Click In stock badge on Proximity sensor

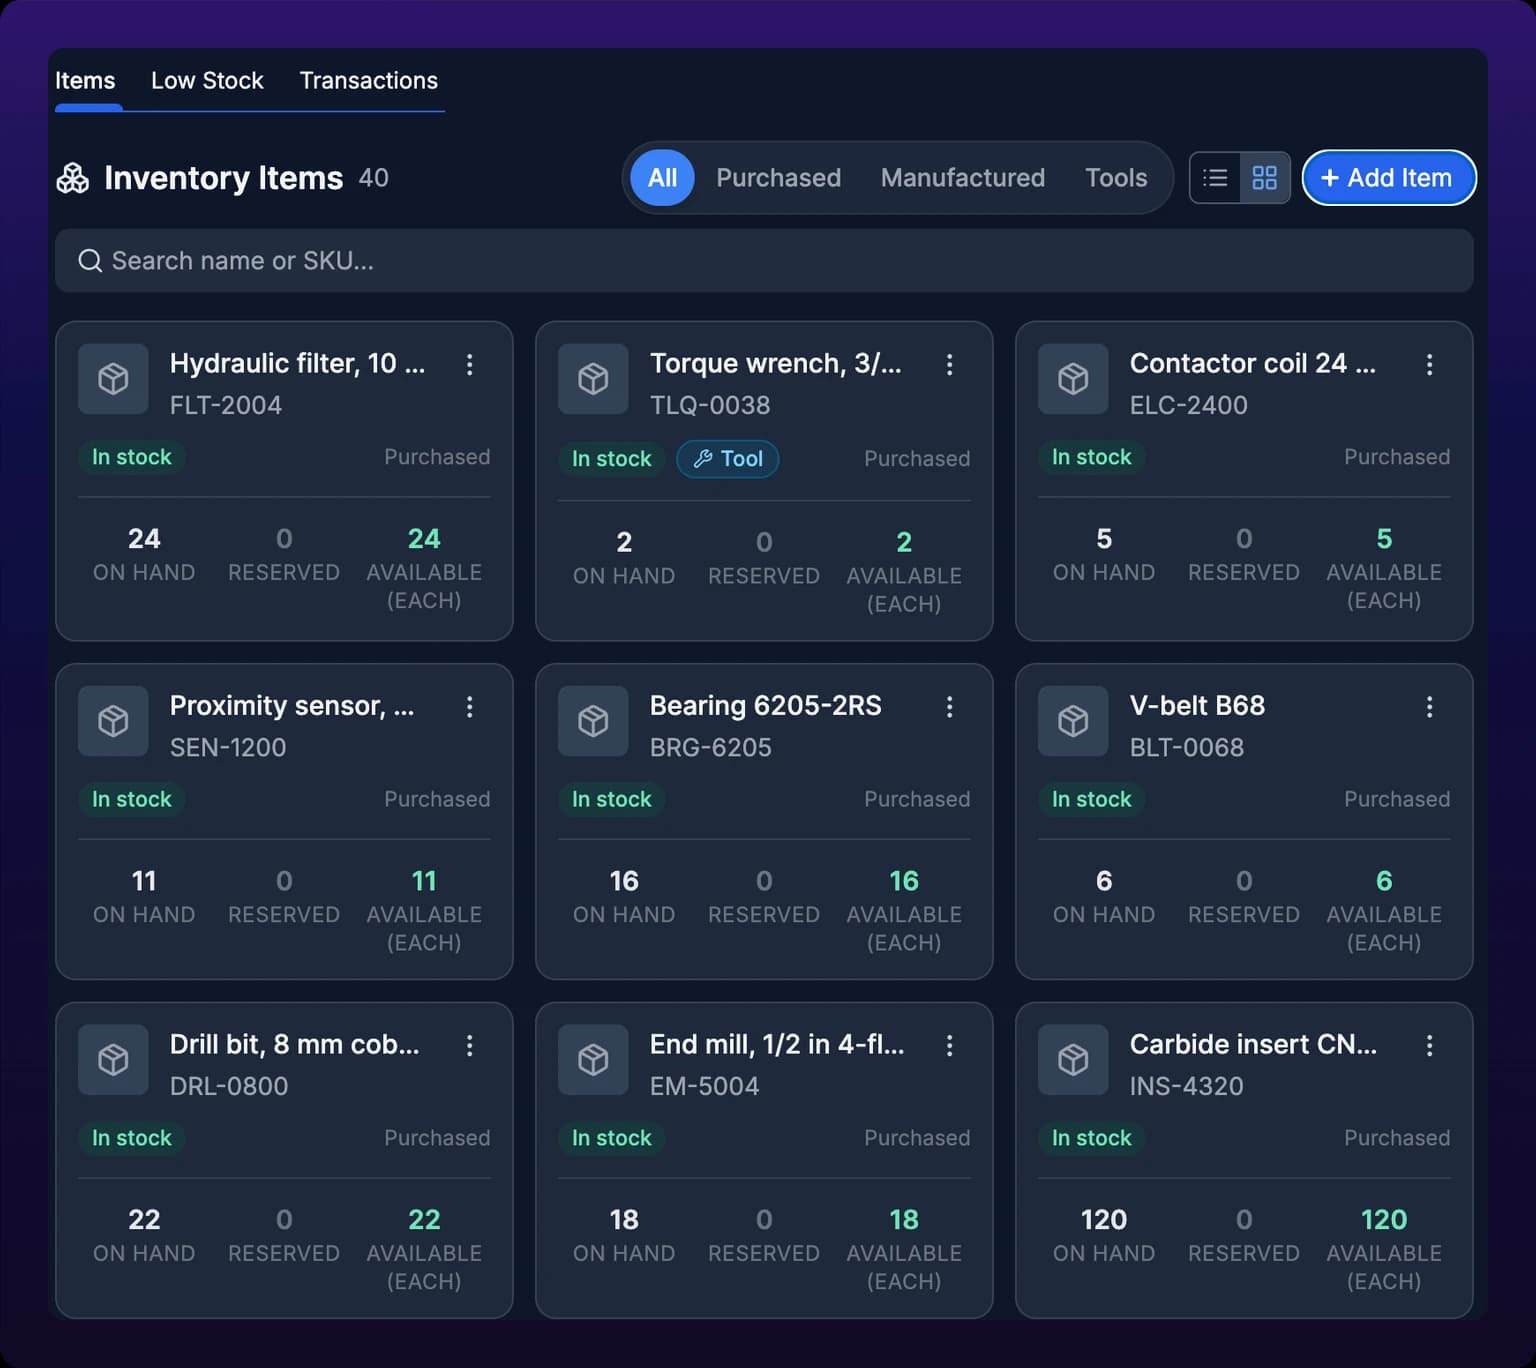click(132, 799)
